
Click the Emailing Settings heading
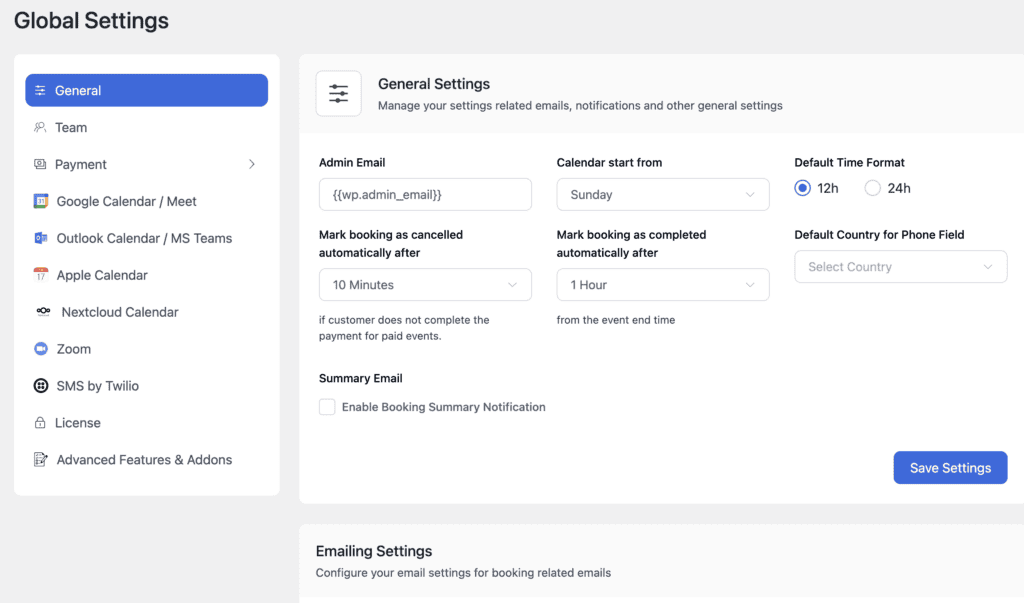(x=374, y=551)
